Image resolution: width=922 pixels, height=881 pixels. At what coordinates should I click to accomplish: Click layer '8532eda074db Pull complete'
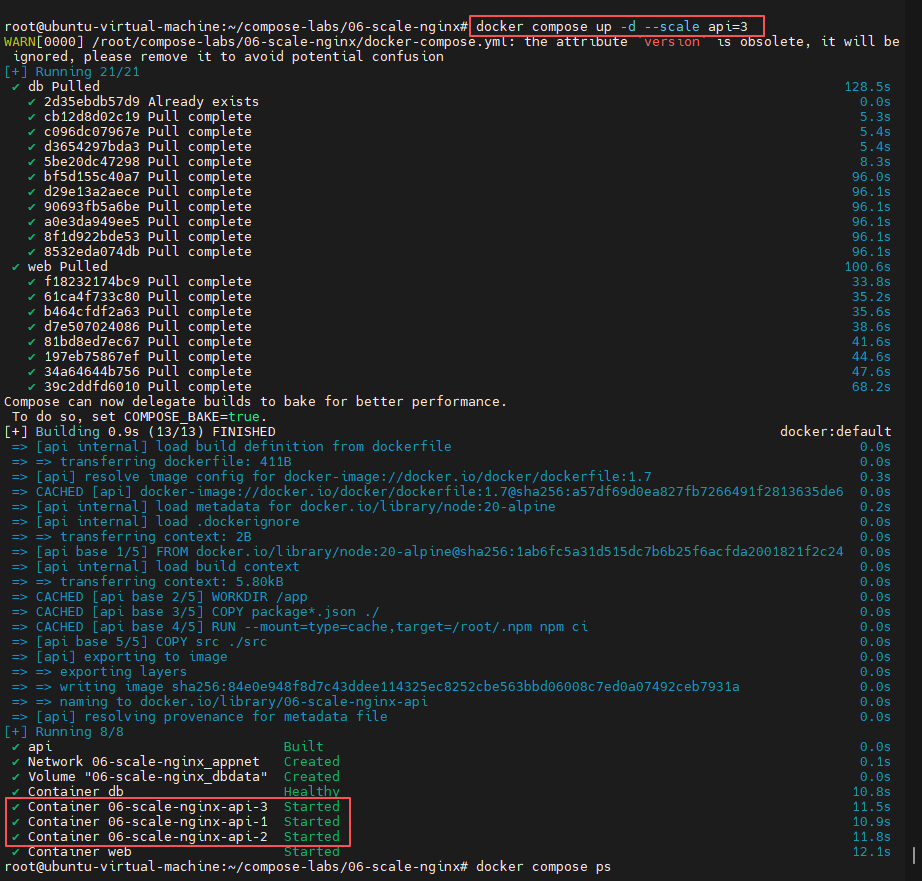coord(148,252)
